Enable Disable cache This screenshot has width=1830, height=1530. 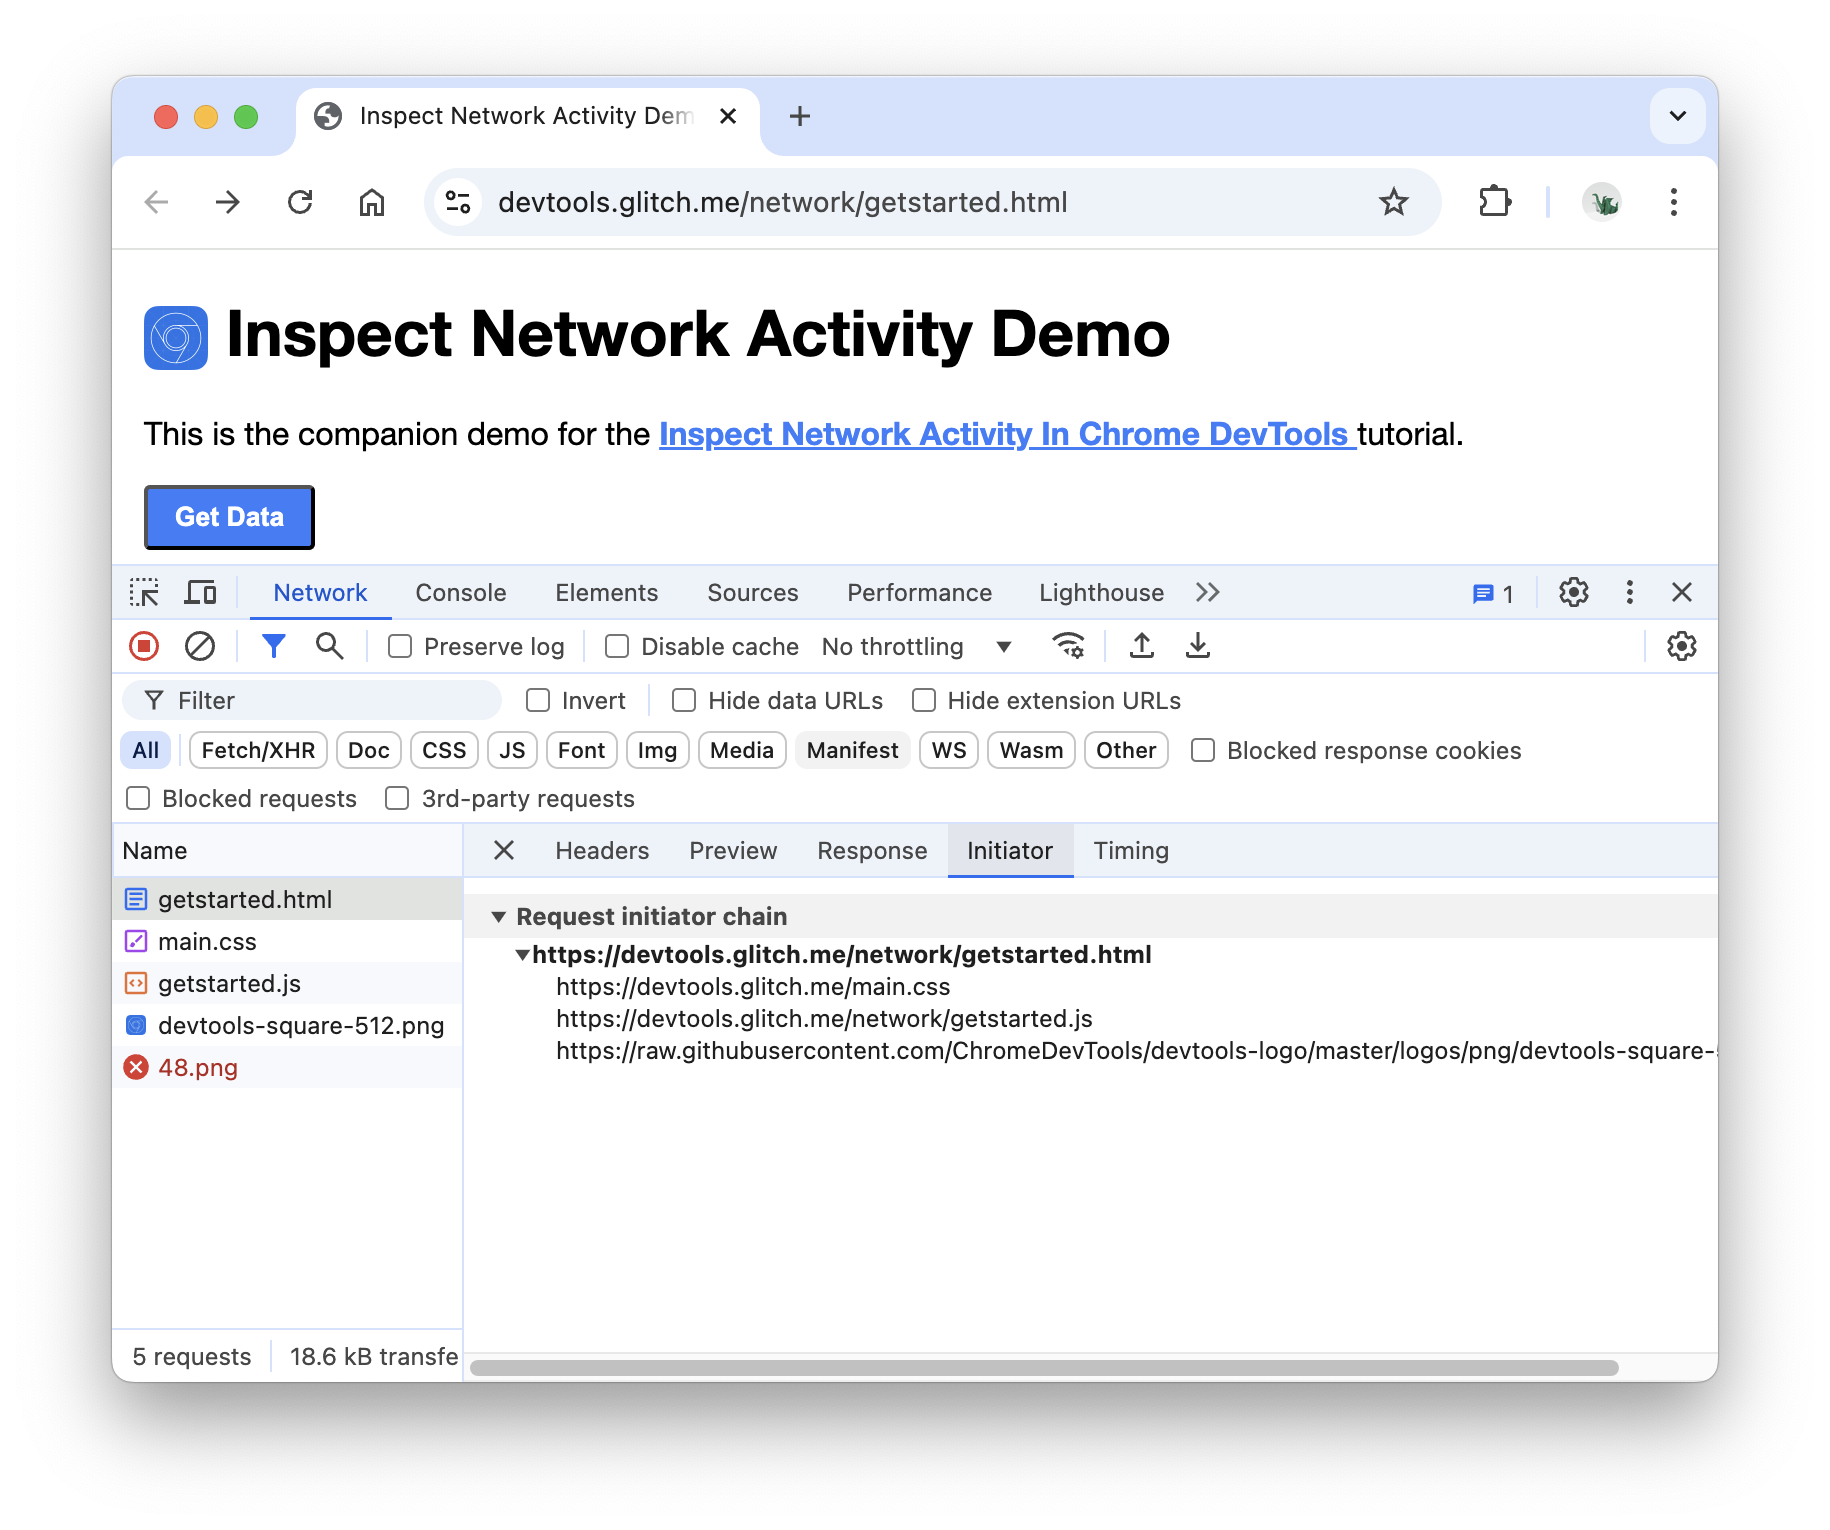[x=616, y=646]
